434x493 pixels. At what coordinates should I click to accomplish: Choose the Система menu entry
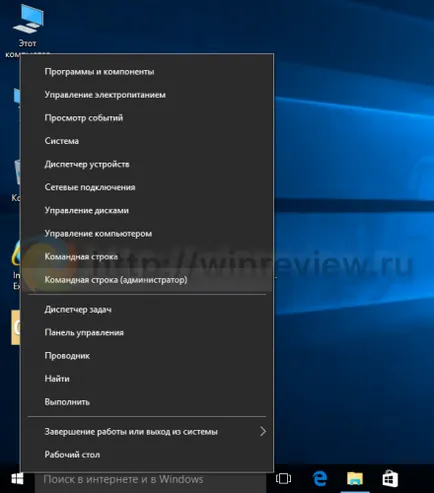147,141
